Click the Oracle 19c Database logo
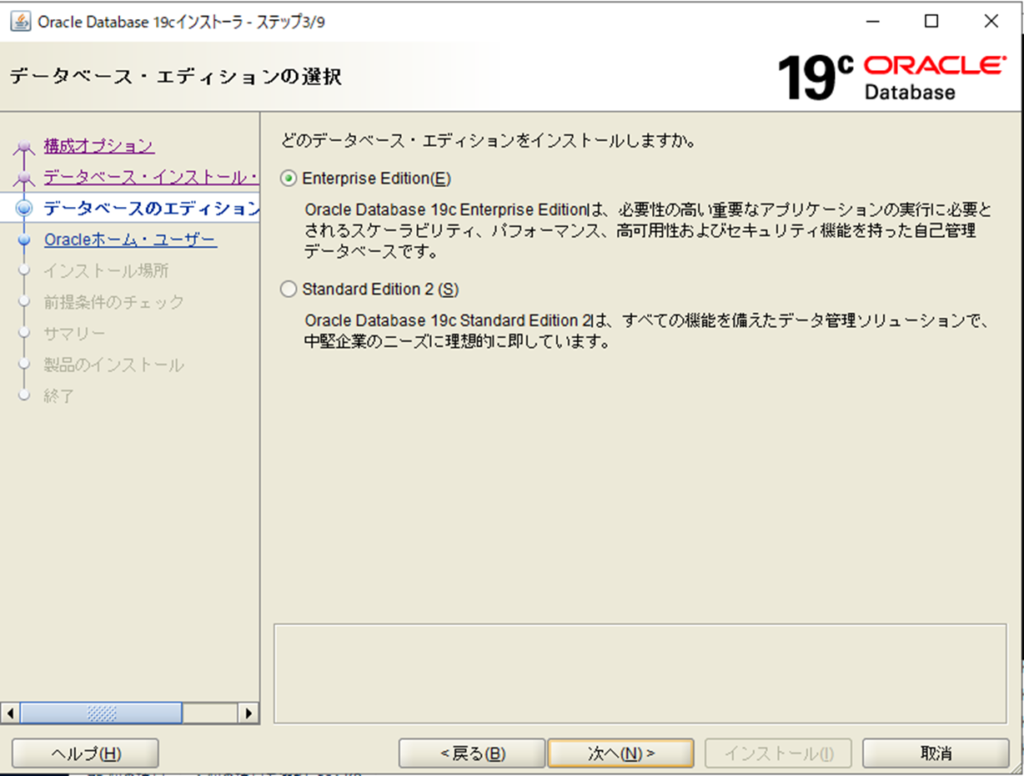This screenshot has height=776, width=1024. tap(891, 77)
